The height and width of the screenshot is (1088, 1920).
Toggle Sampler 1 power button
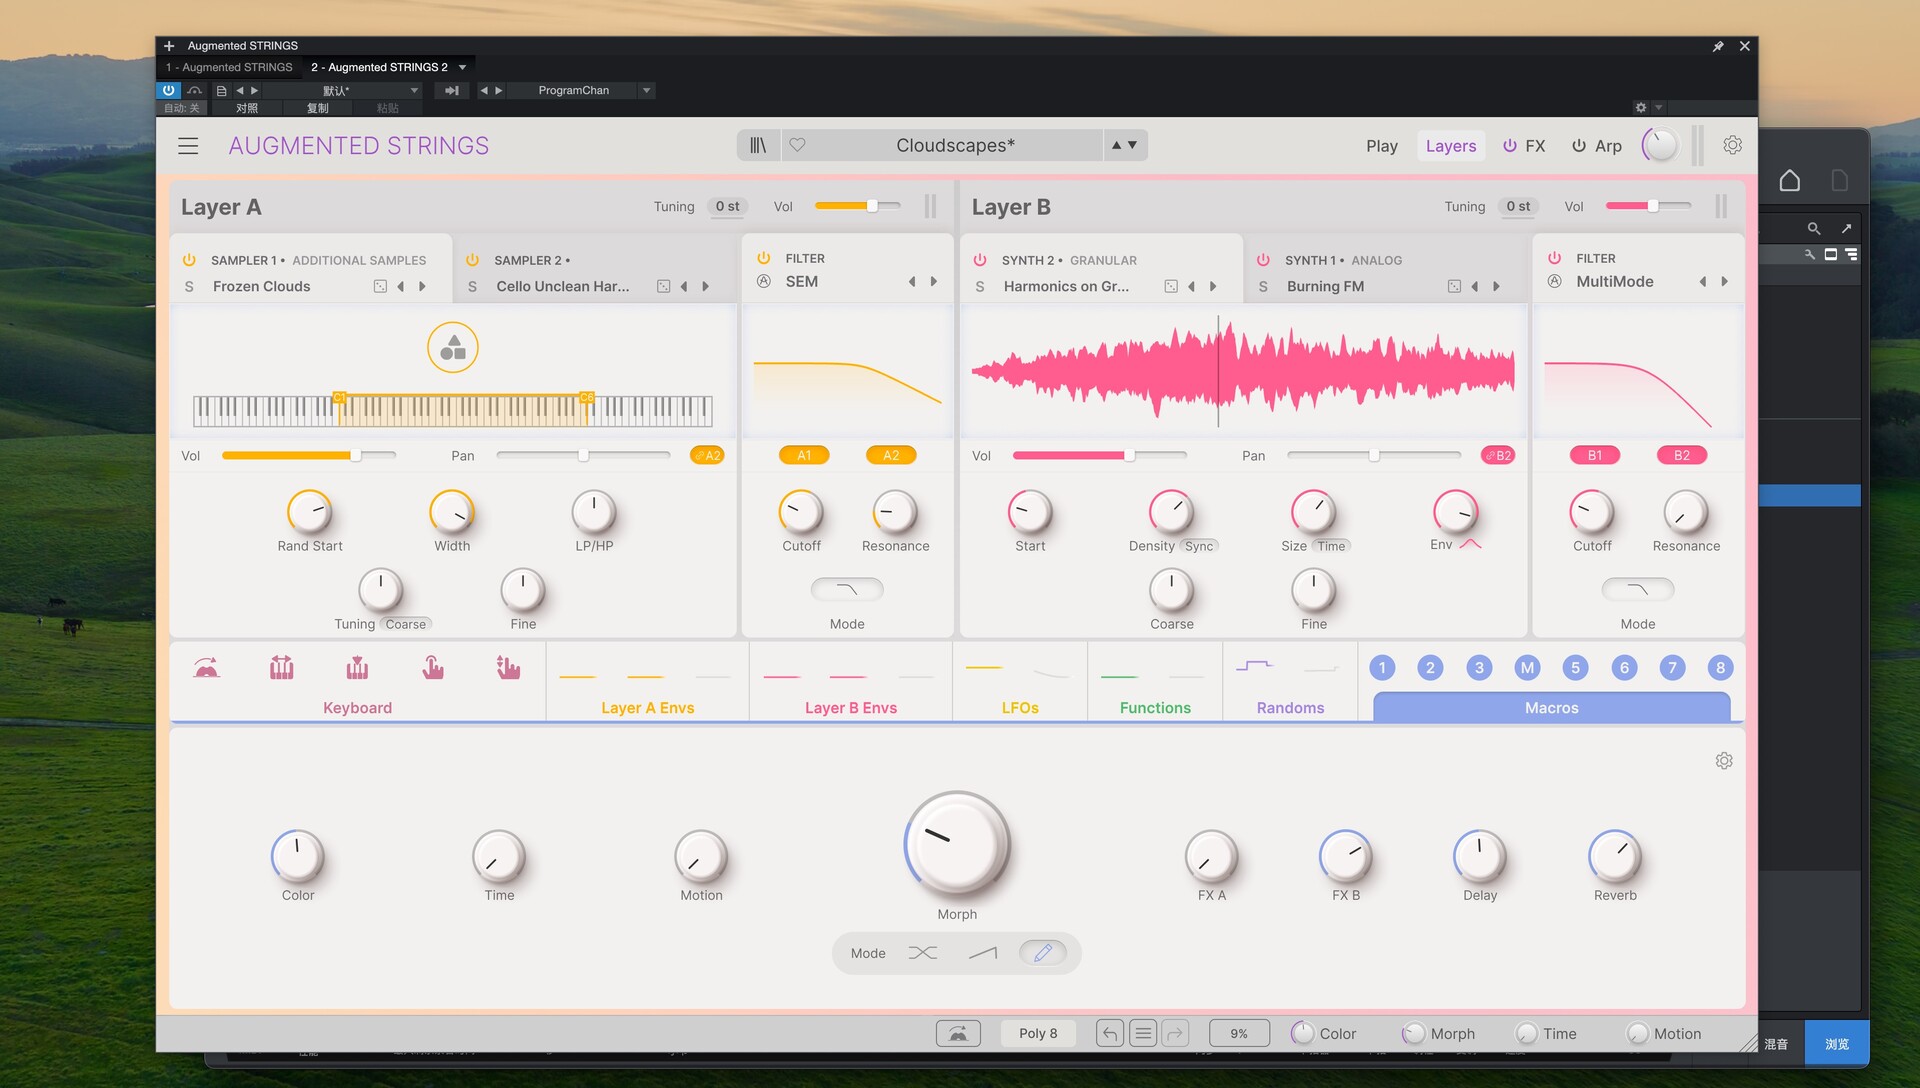coord(189,260)
